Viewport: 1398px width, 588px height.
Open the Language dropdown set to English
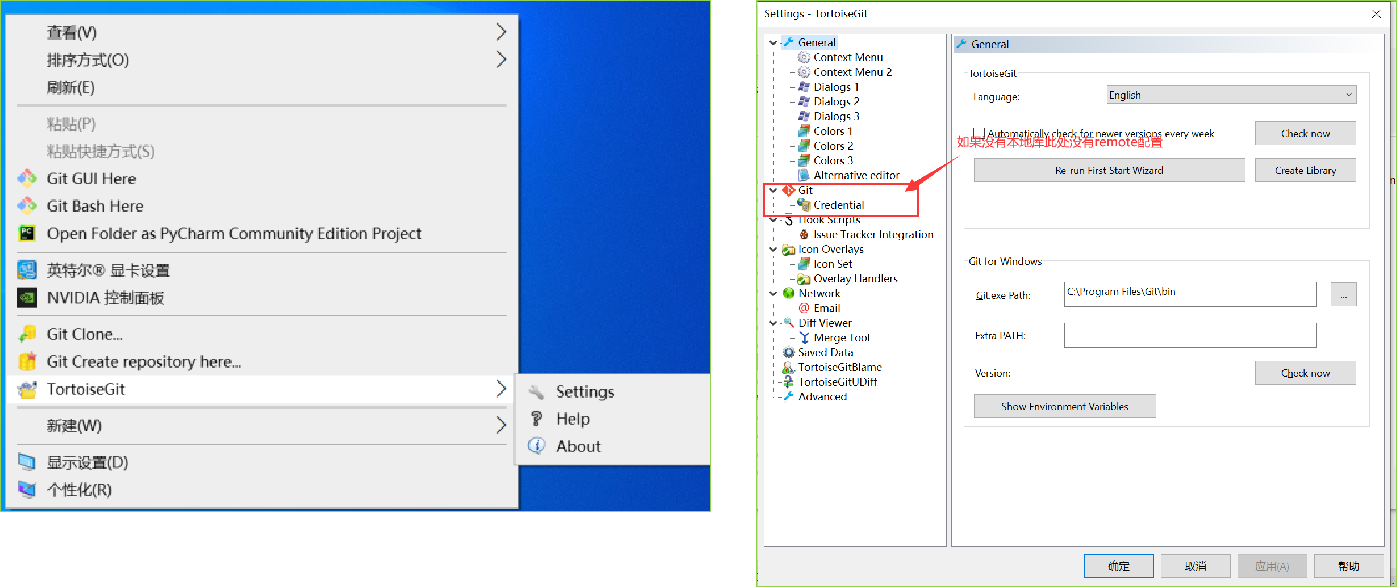click(x=1231, y=95)
